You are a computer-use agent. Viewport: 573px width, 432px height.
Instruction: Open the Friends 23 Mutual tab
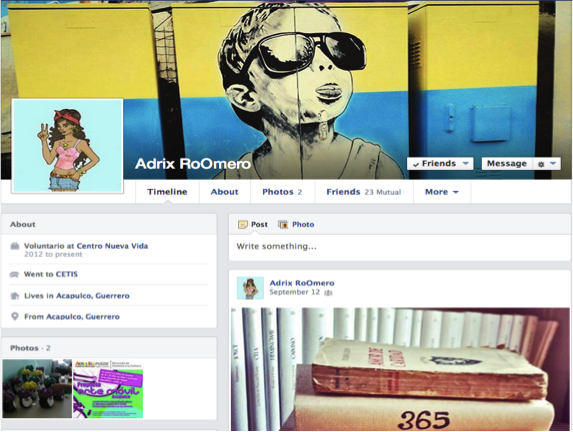tap(364, 192)
